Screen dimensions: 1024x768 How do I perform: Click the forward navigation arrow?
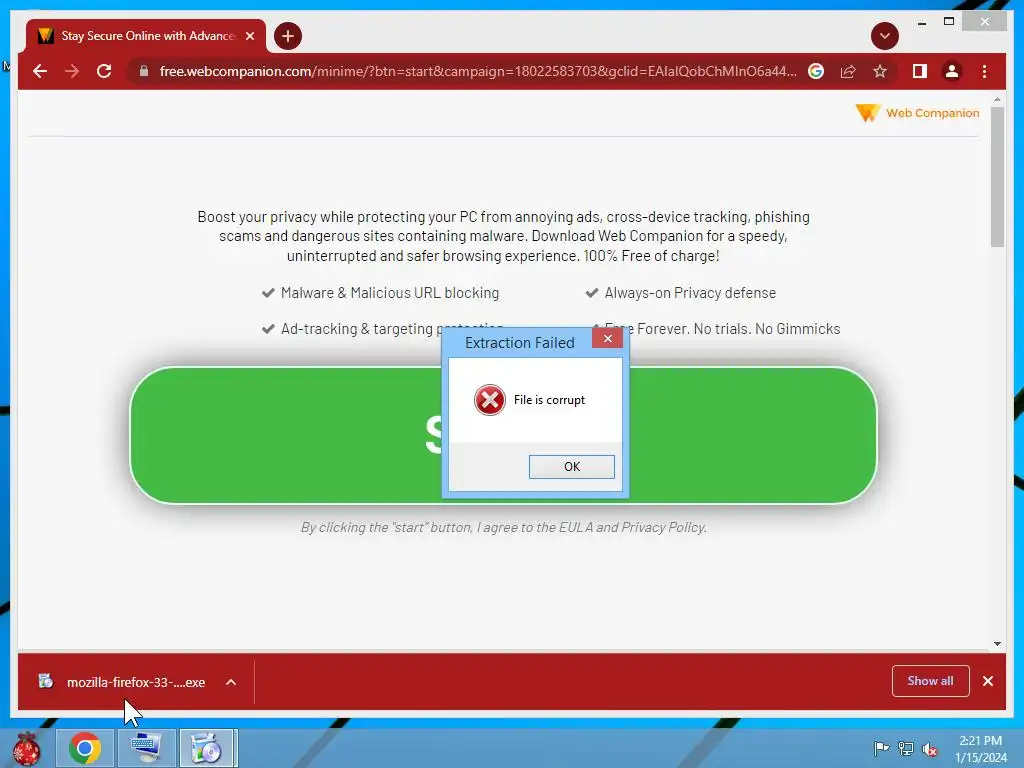pos(72,71)
